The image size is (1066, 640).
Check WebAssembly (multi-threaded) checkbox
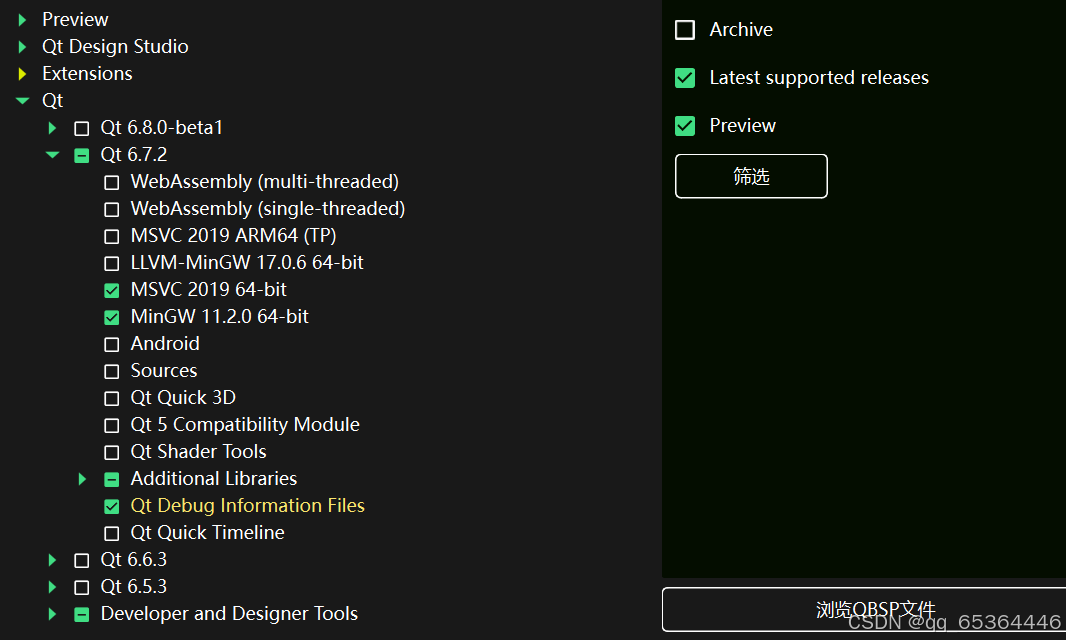(111, 182)
